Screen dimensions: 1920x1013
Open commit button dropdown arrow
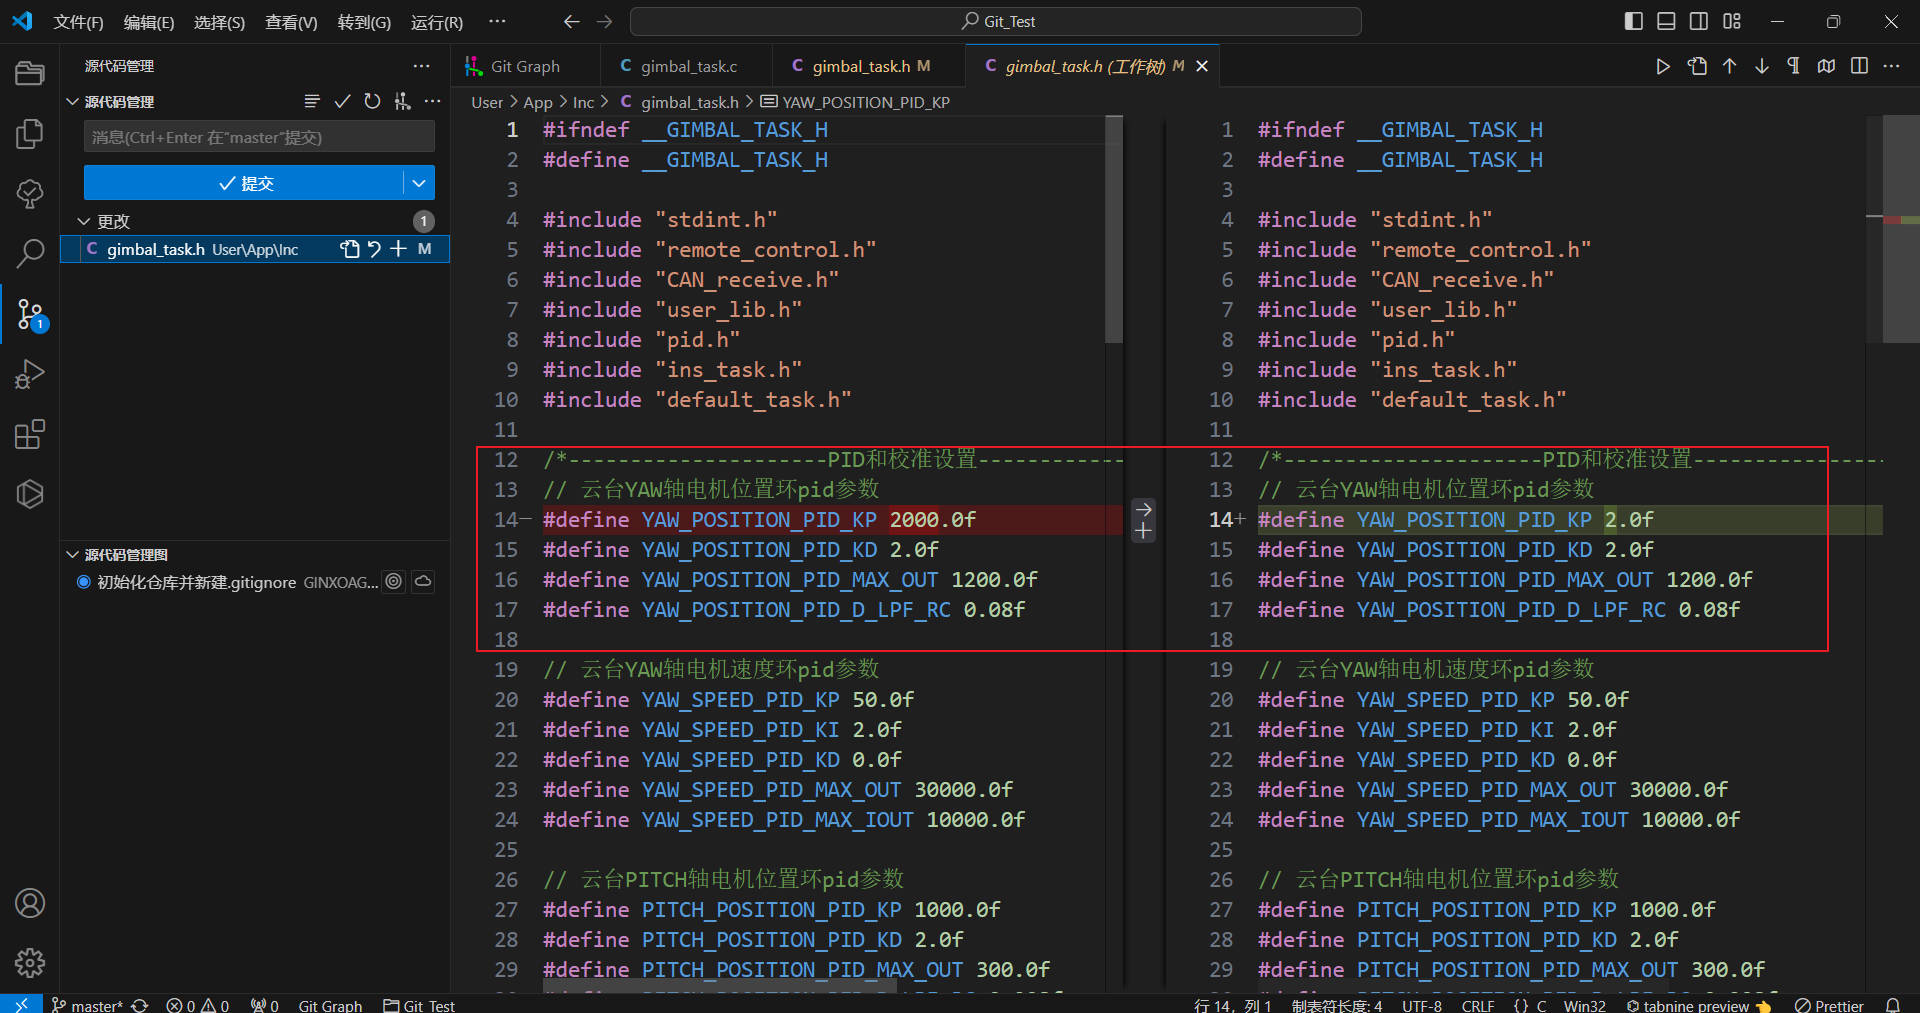tap(419, 183)
